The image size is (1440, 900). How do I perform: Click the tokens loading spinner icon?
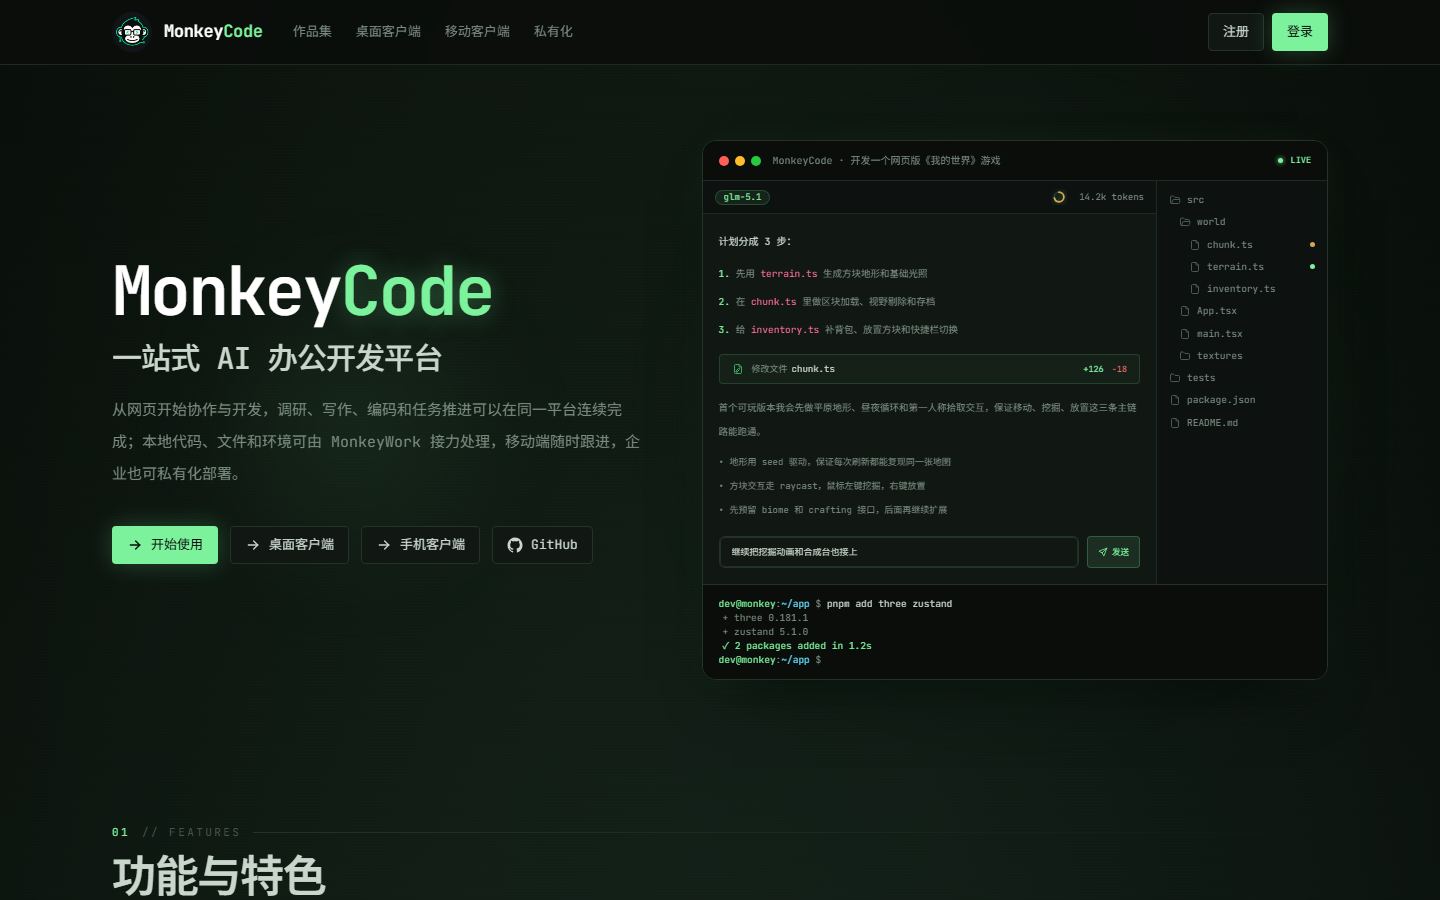click(x=1059, y=197)
